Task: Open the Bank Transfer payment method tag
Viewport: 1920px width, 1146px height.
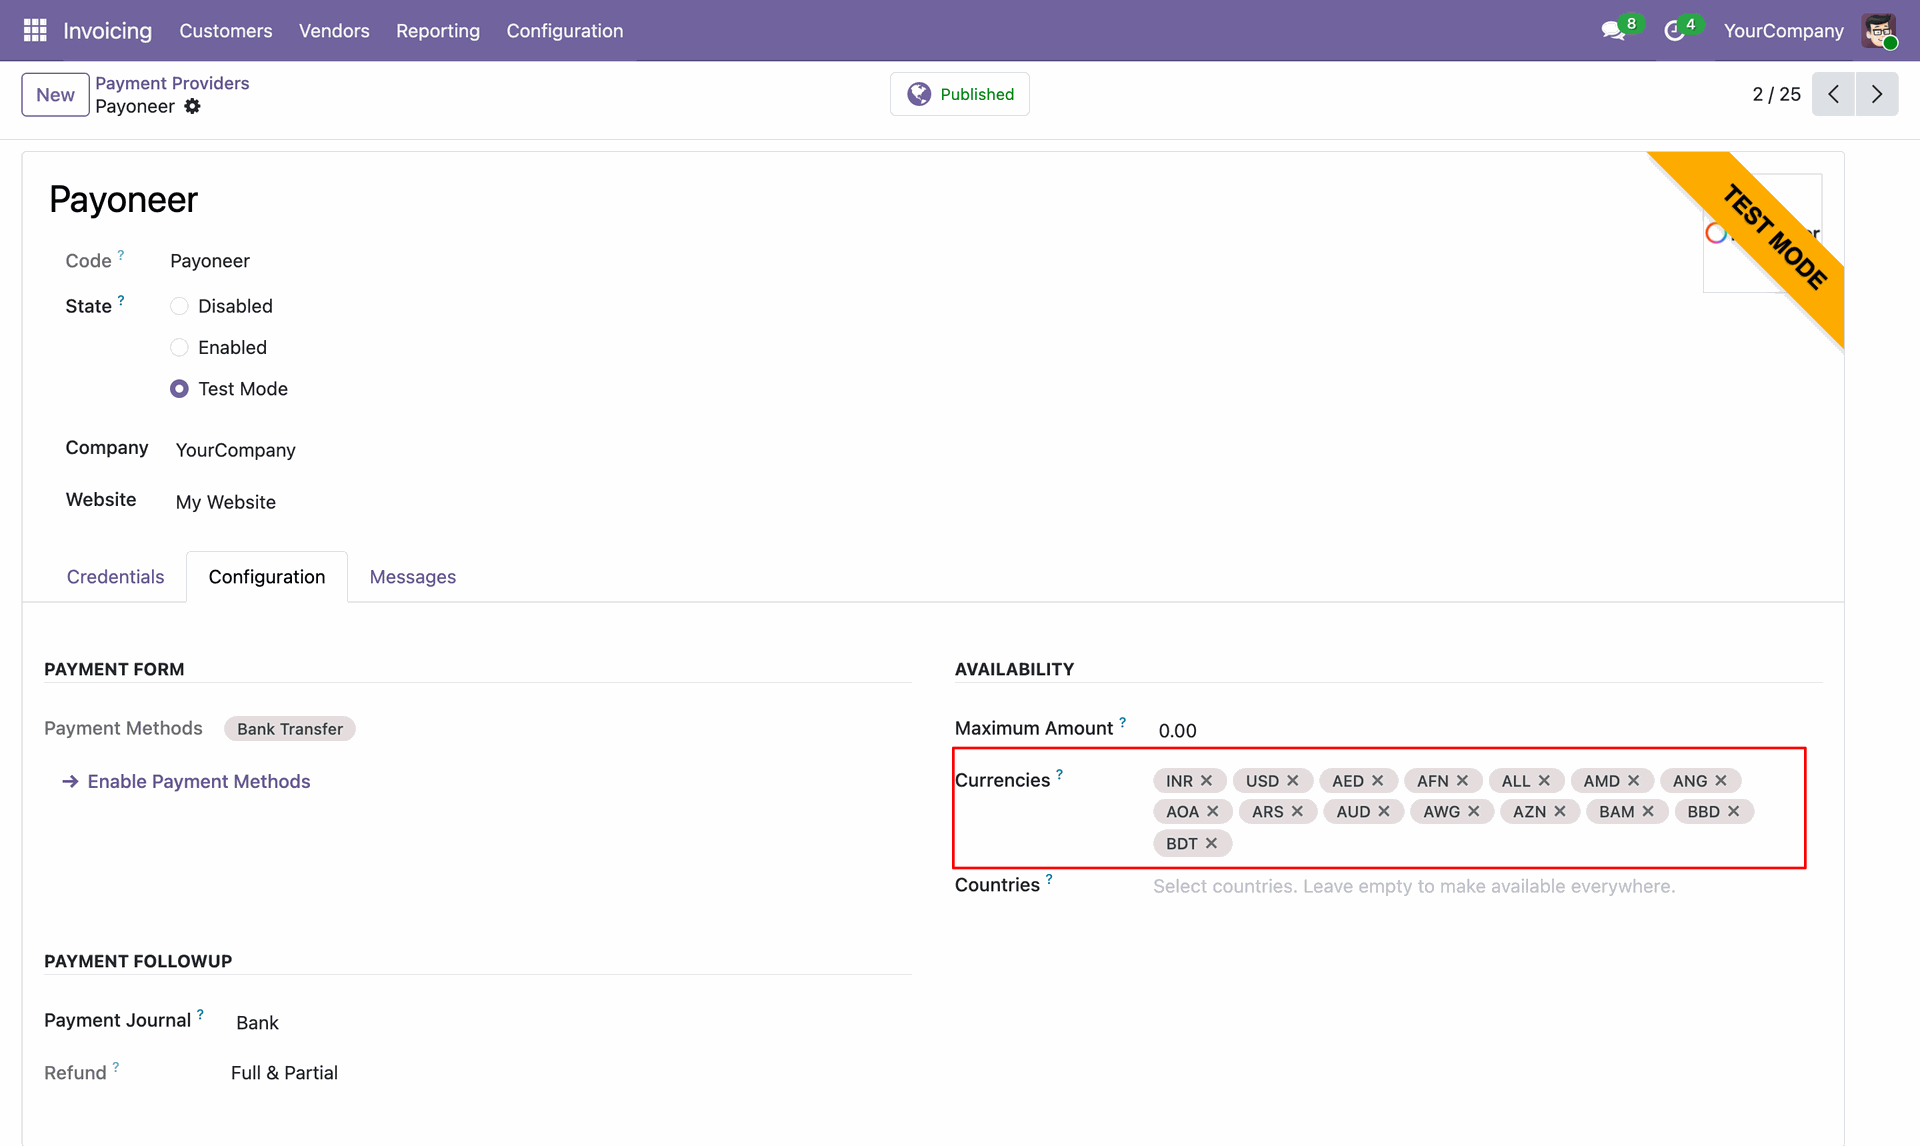Action: tap(290, 729)
